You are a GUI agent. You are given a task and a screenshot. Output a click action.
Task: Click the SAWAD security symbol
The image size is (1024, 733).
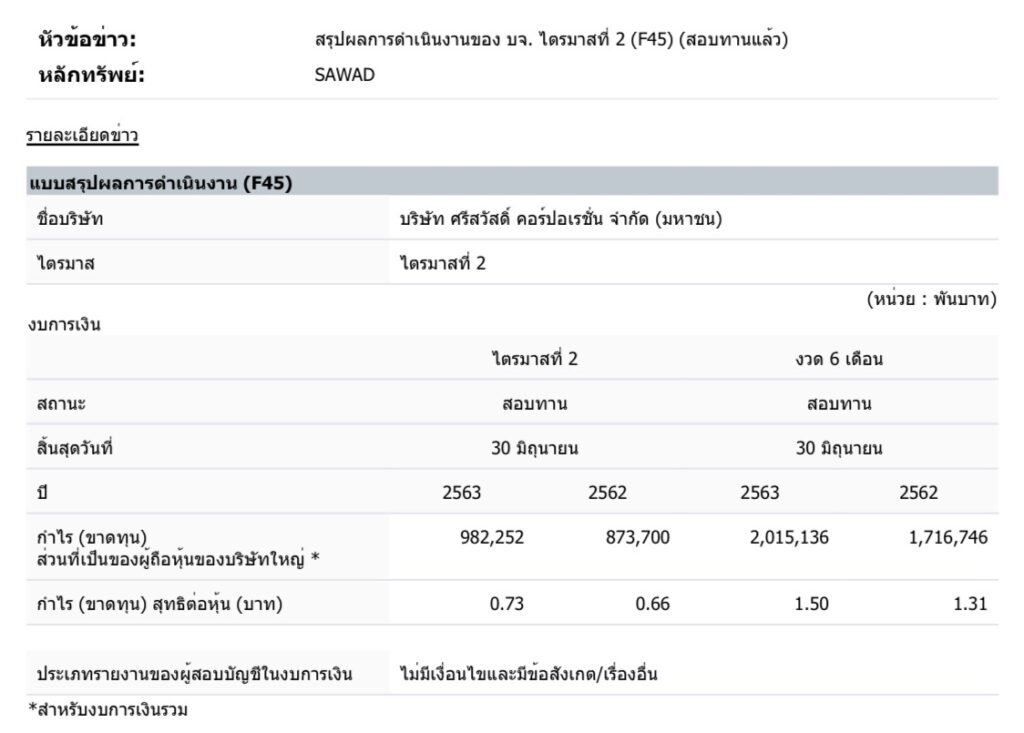click(344, 74)
